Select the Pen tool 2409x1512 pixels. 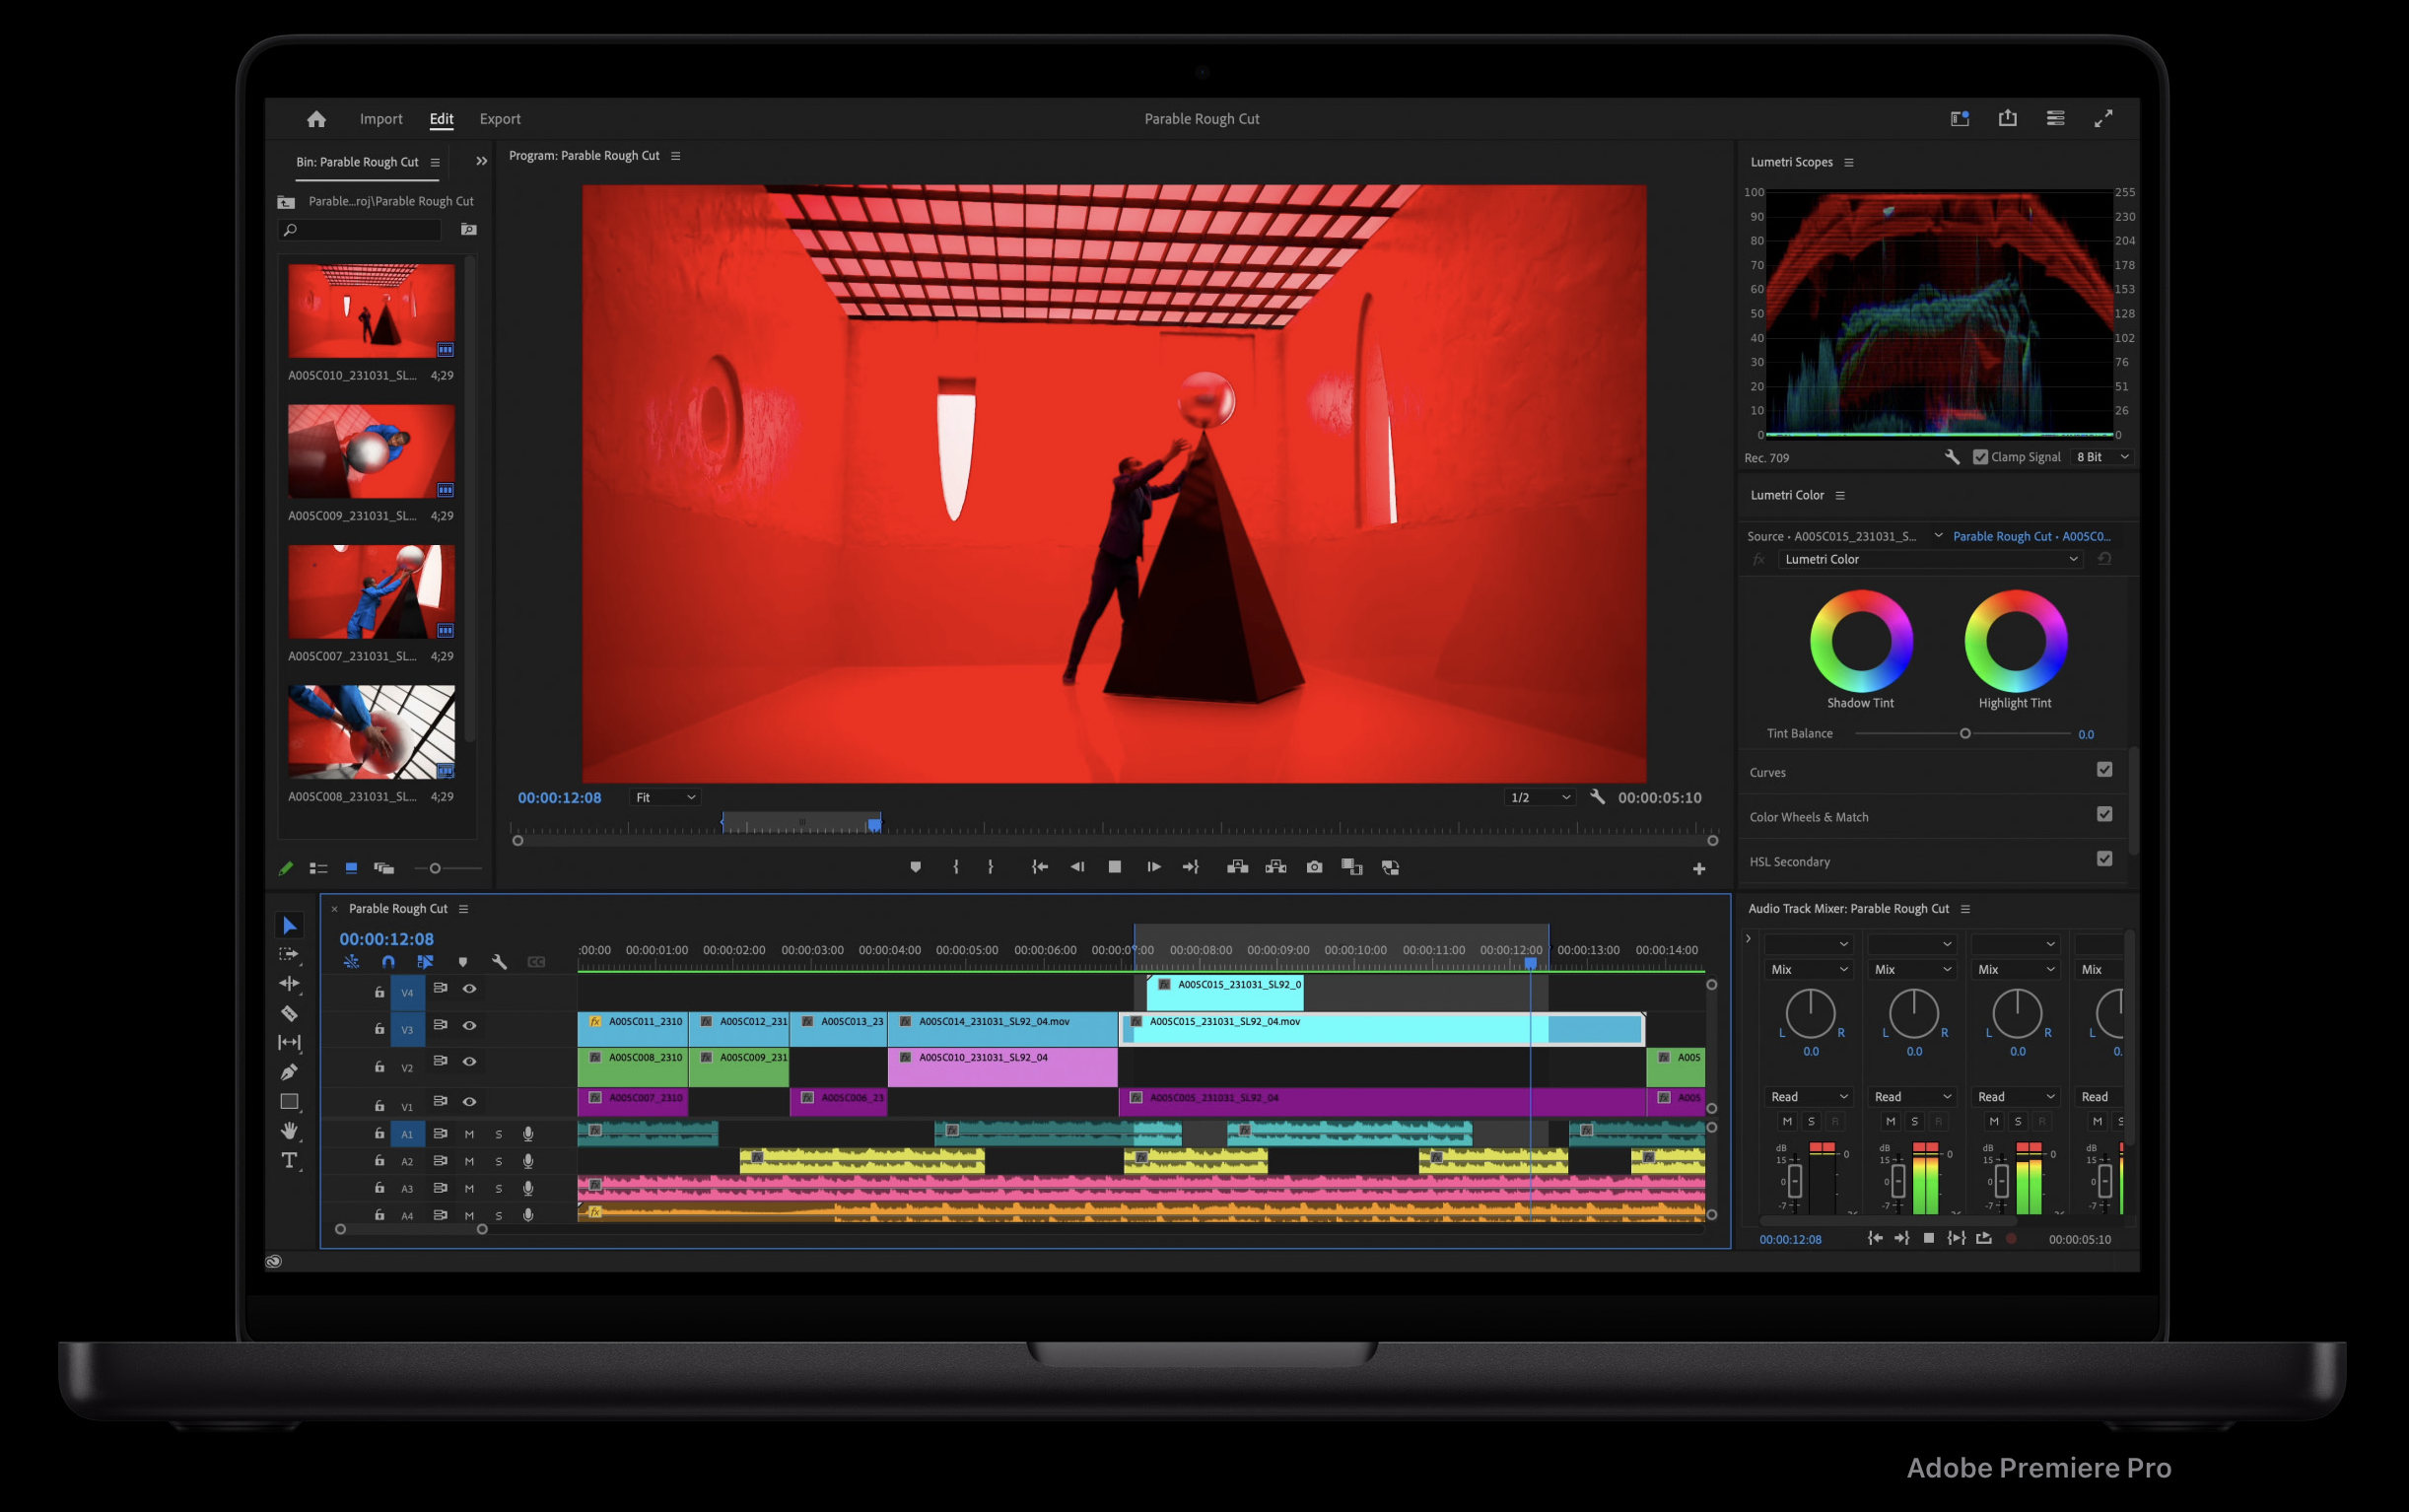click(x=289, y=1072)
